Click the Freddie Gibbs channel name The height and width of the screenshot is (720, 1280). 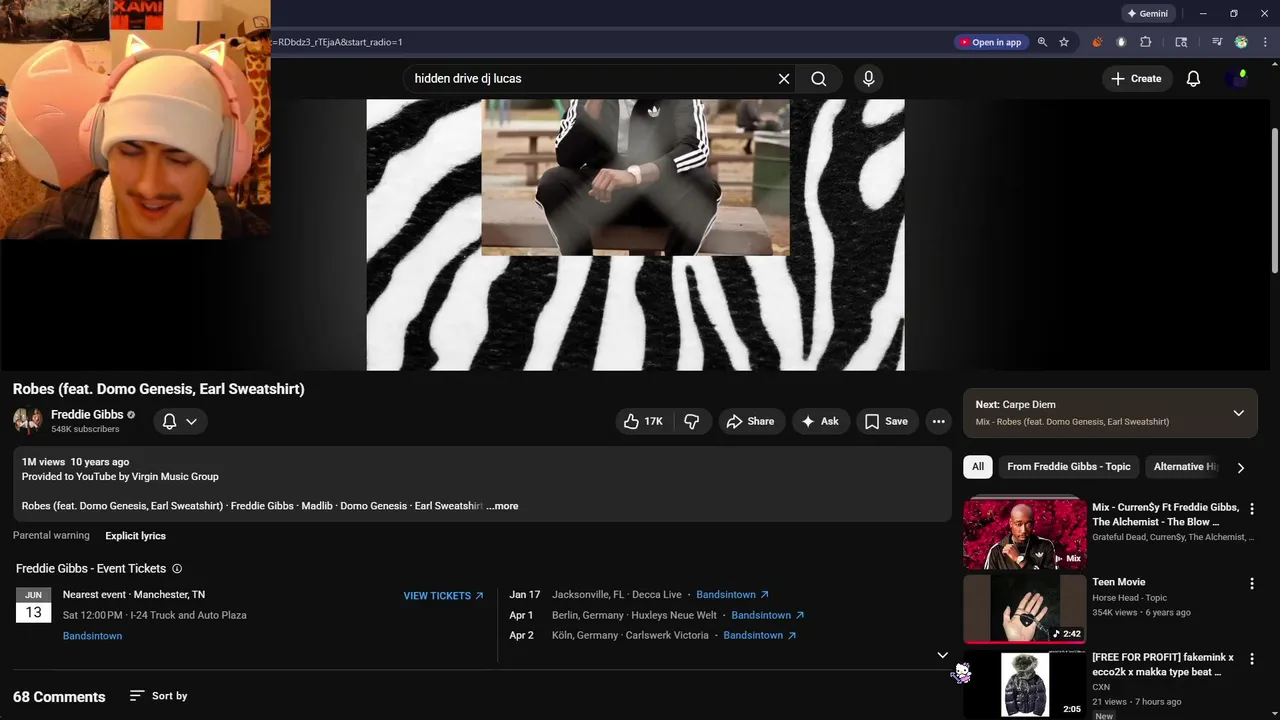(87, 415)
